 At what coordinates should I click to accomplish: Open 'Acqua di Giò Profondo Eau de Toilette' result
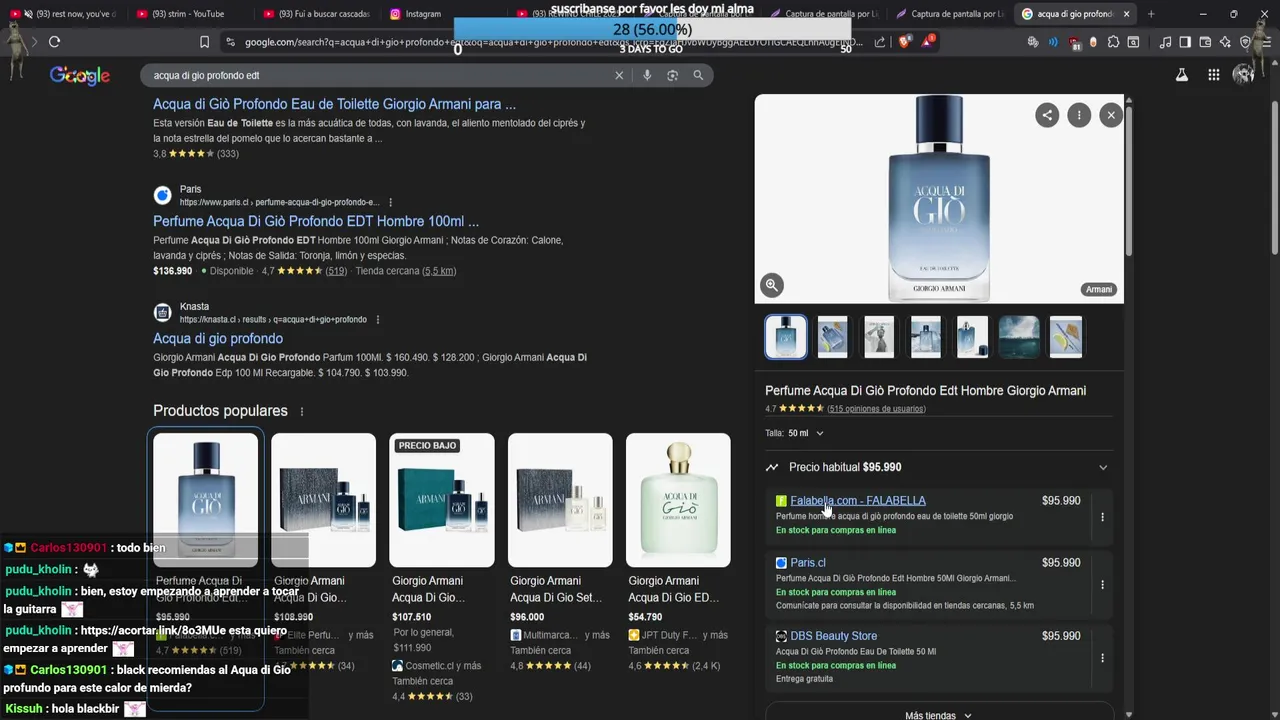(334, 104)
